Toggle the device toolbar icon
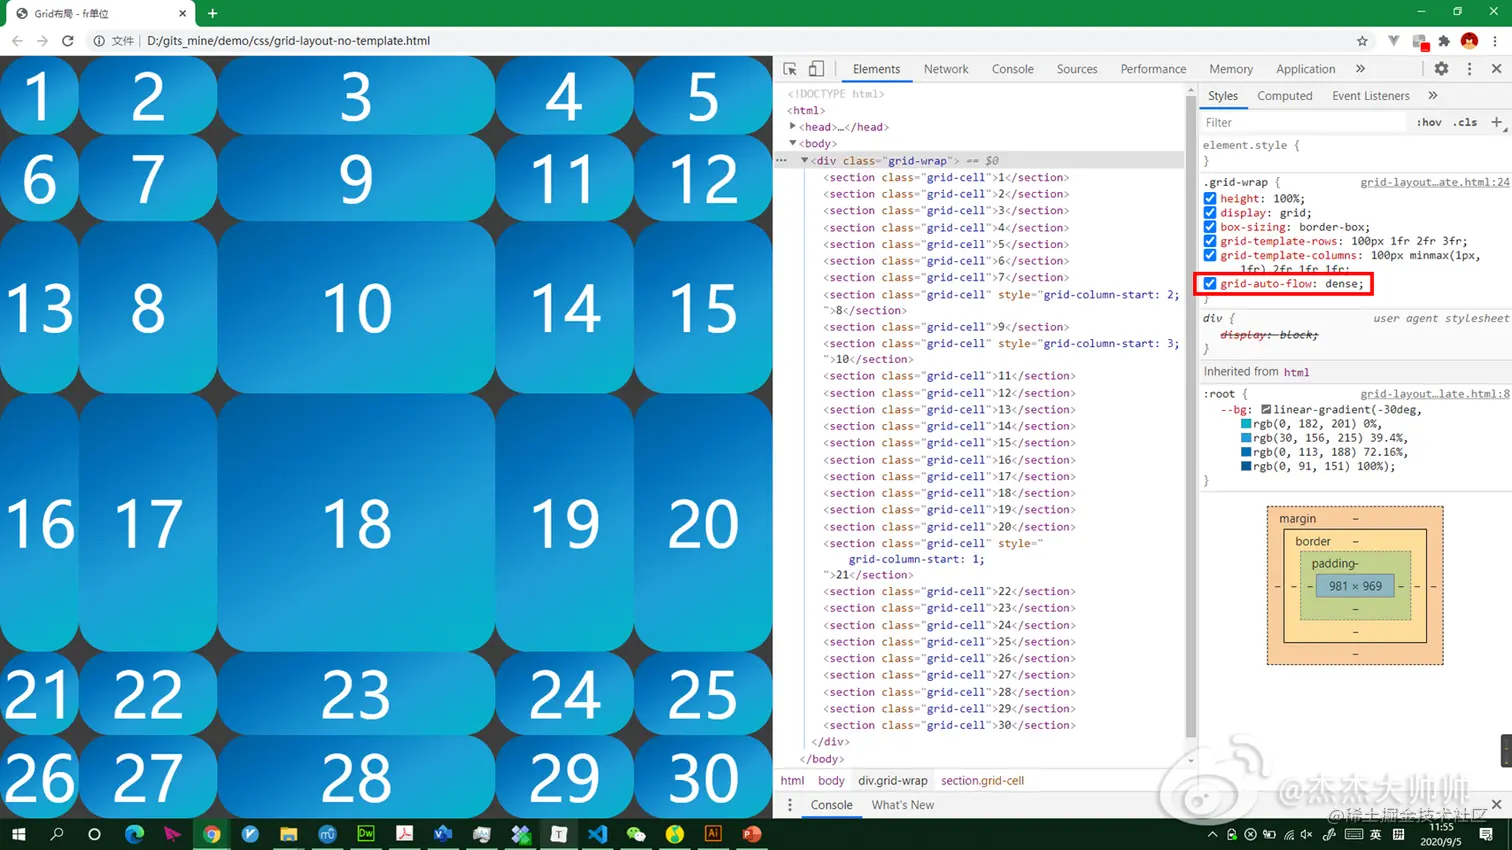The image size is (1512, 850). pyautogui.click(x=816, y=69)
